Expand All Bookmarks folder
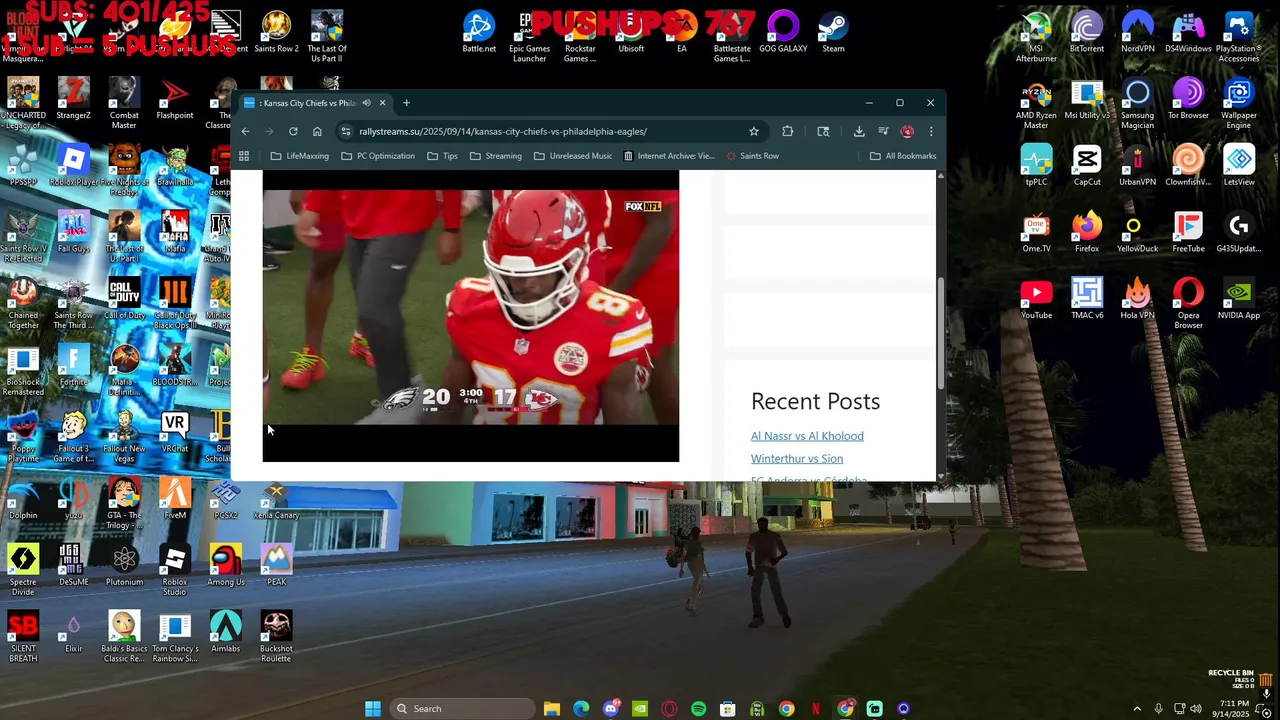1280x720 pixels. point(903,156)
